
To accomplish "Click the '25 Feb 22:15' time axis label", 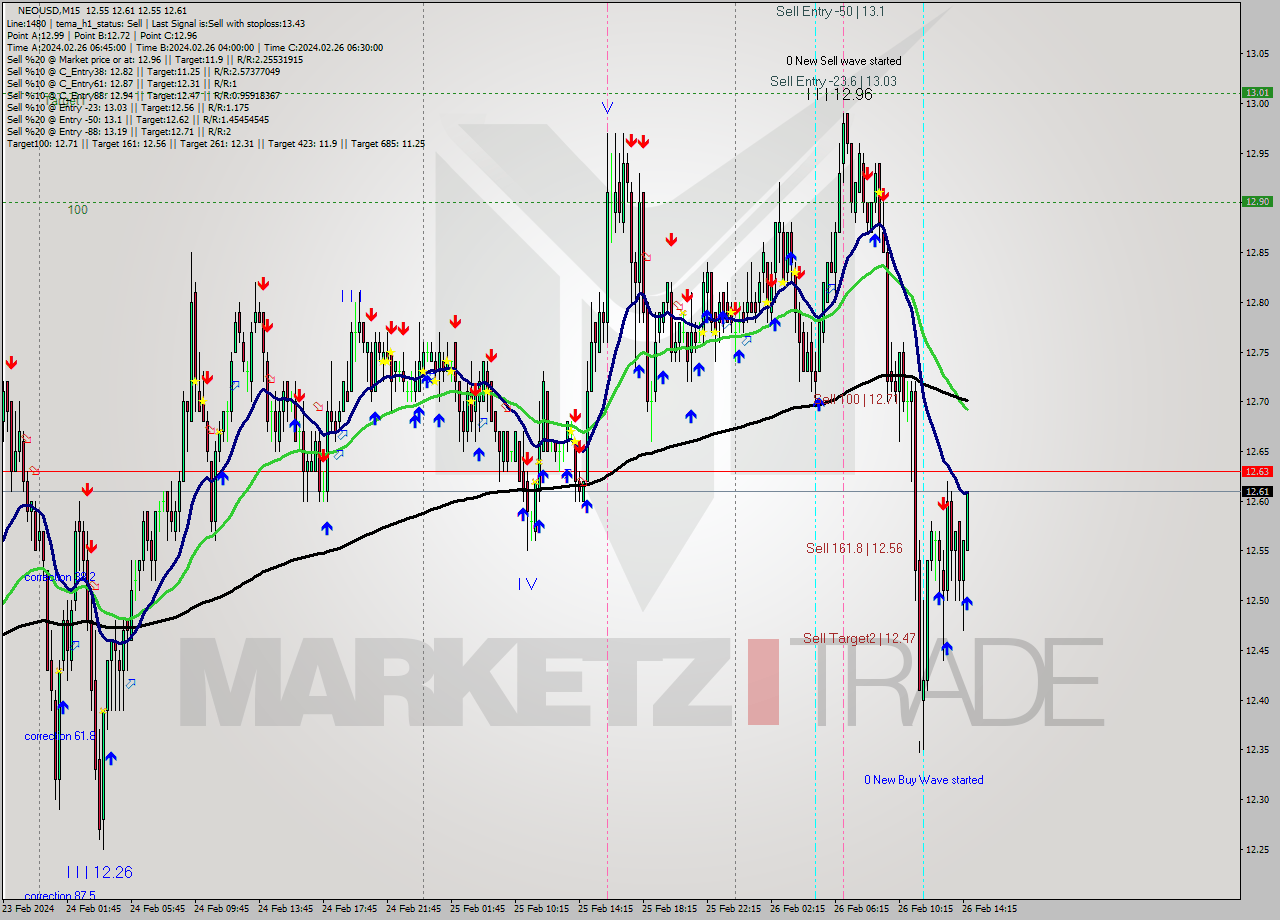I will pyautogui.click(x=733, y=909).
